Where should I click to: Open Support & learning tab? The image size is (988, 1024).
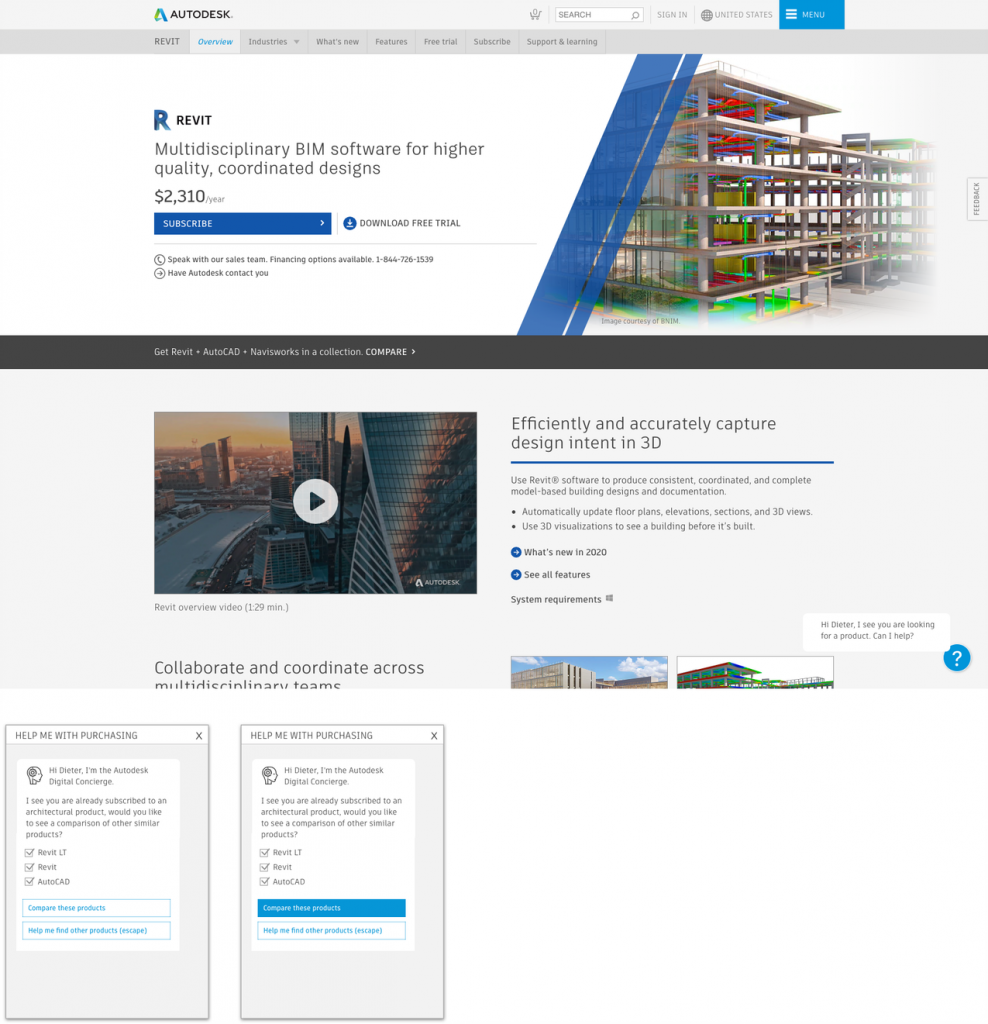pos(562,42)
